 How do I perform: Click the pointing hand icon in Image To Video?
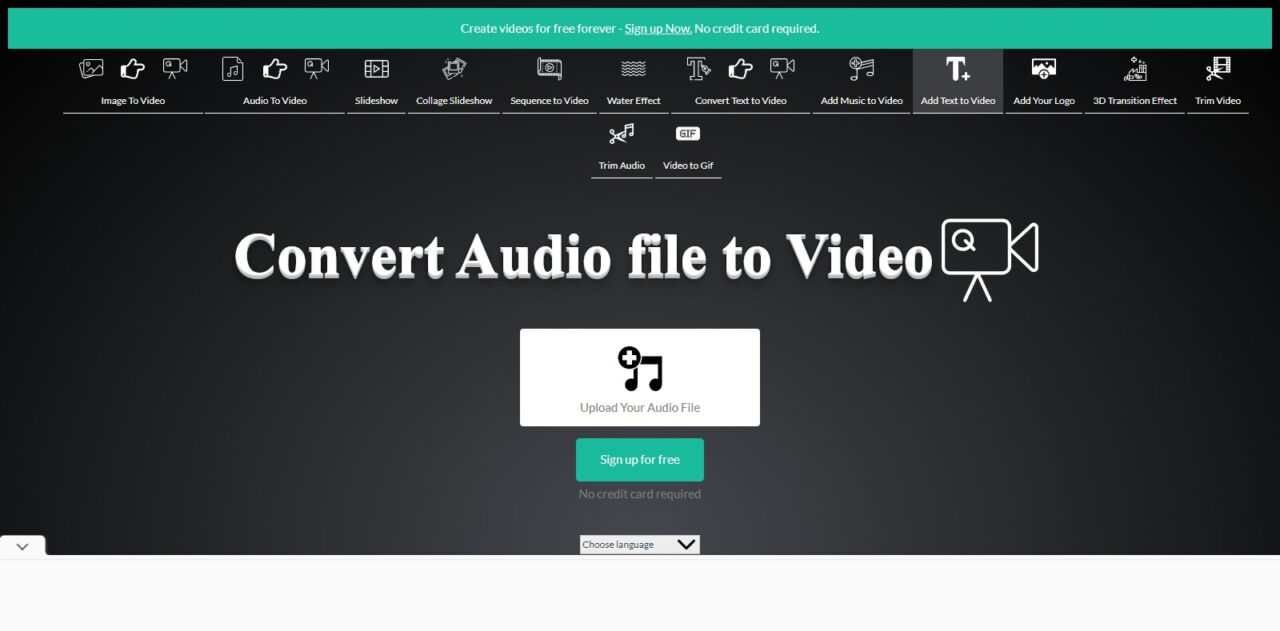click(x=132, y=69)
